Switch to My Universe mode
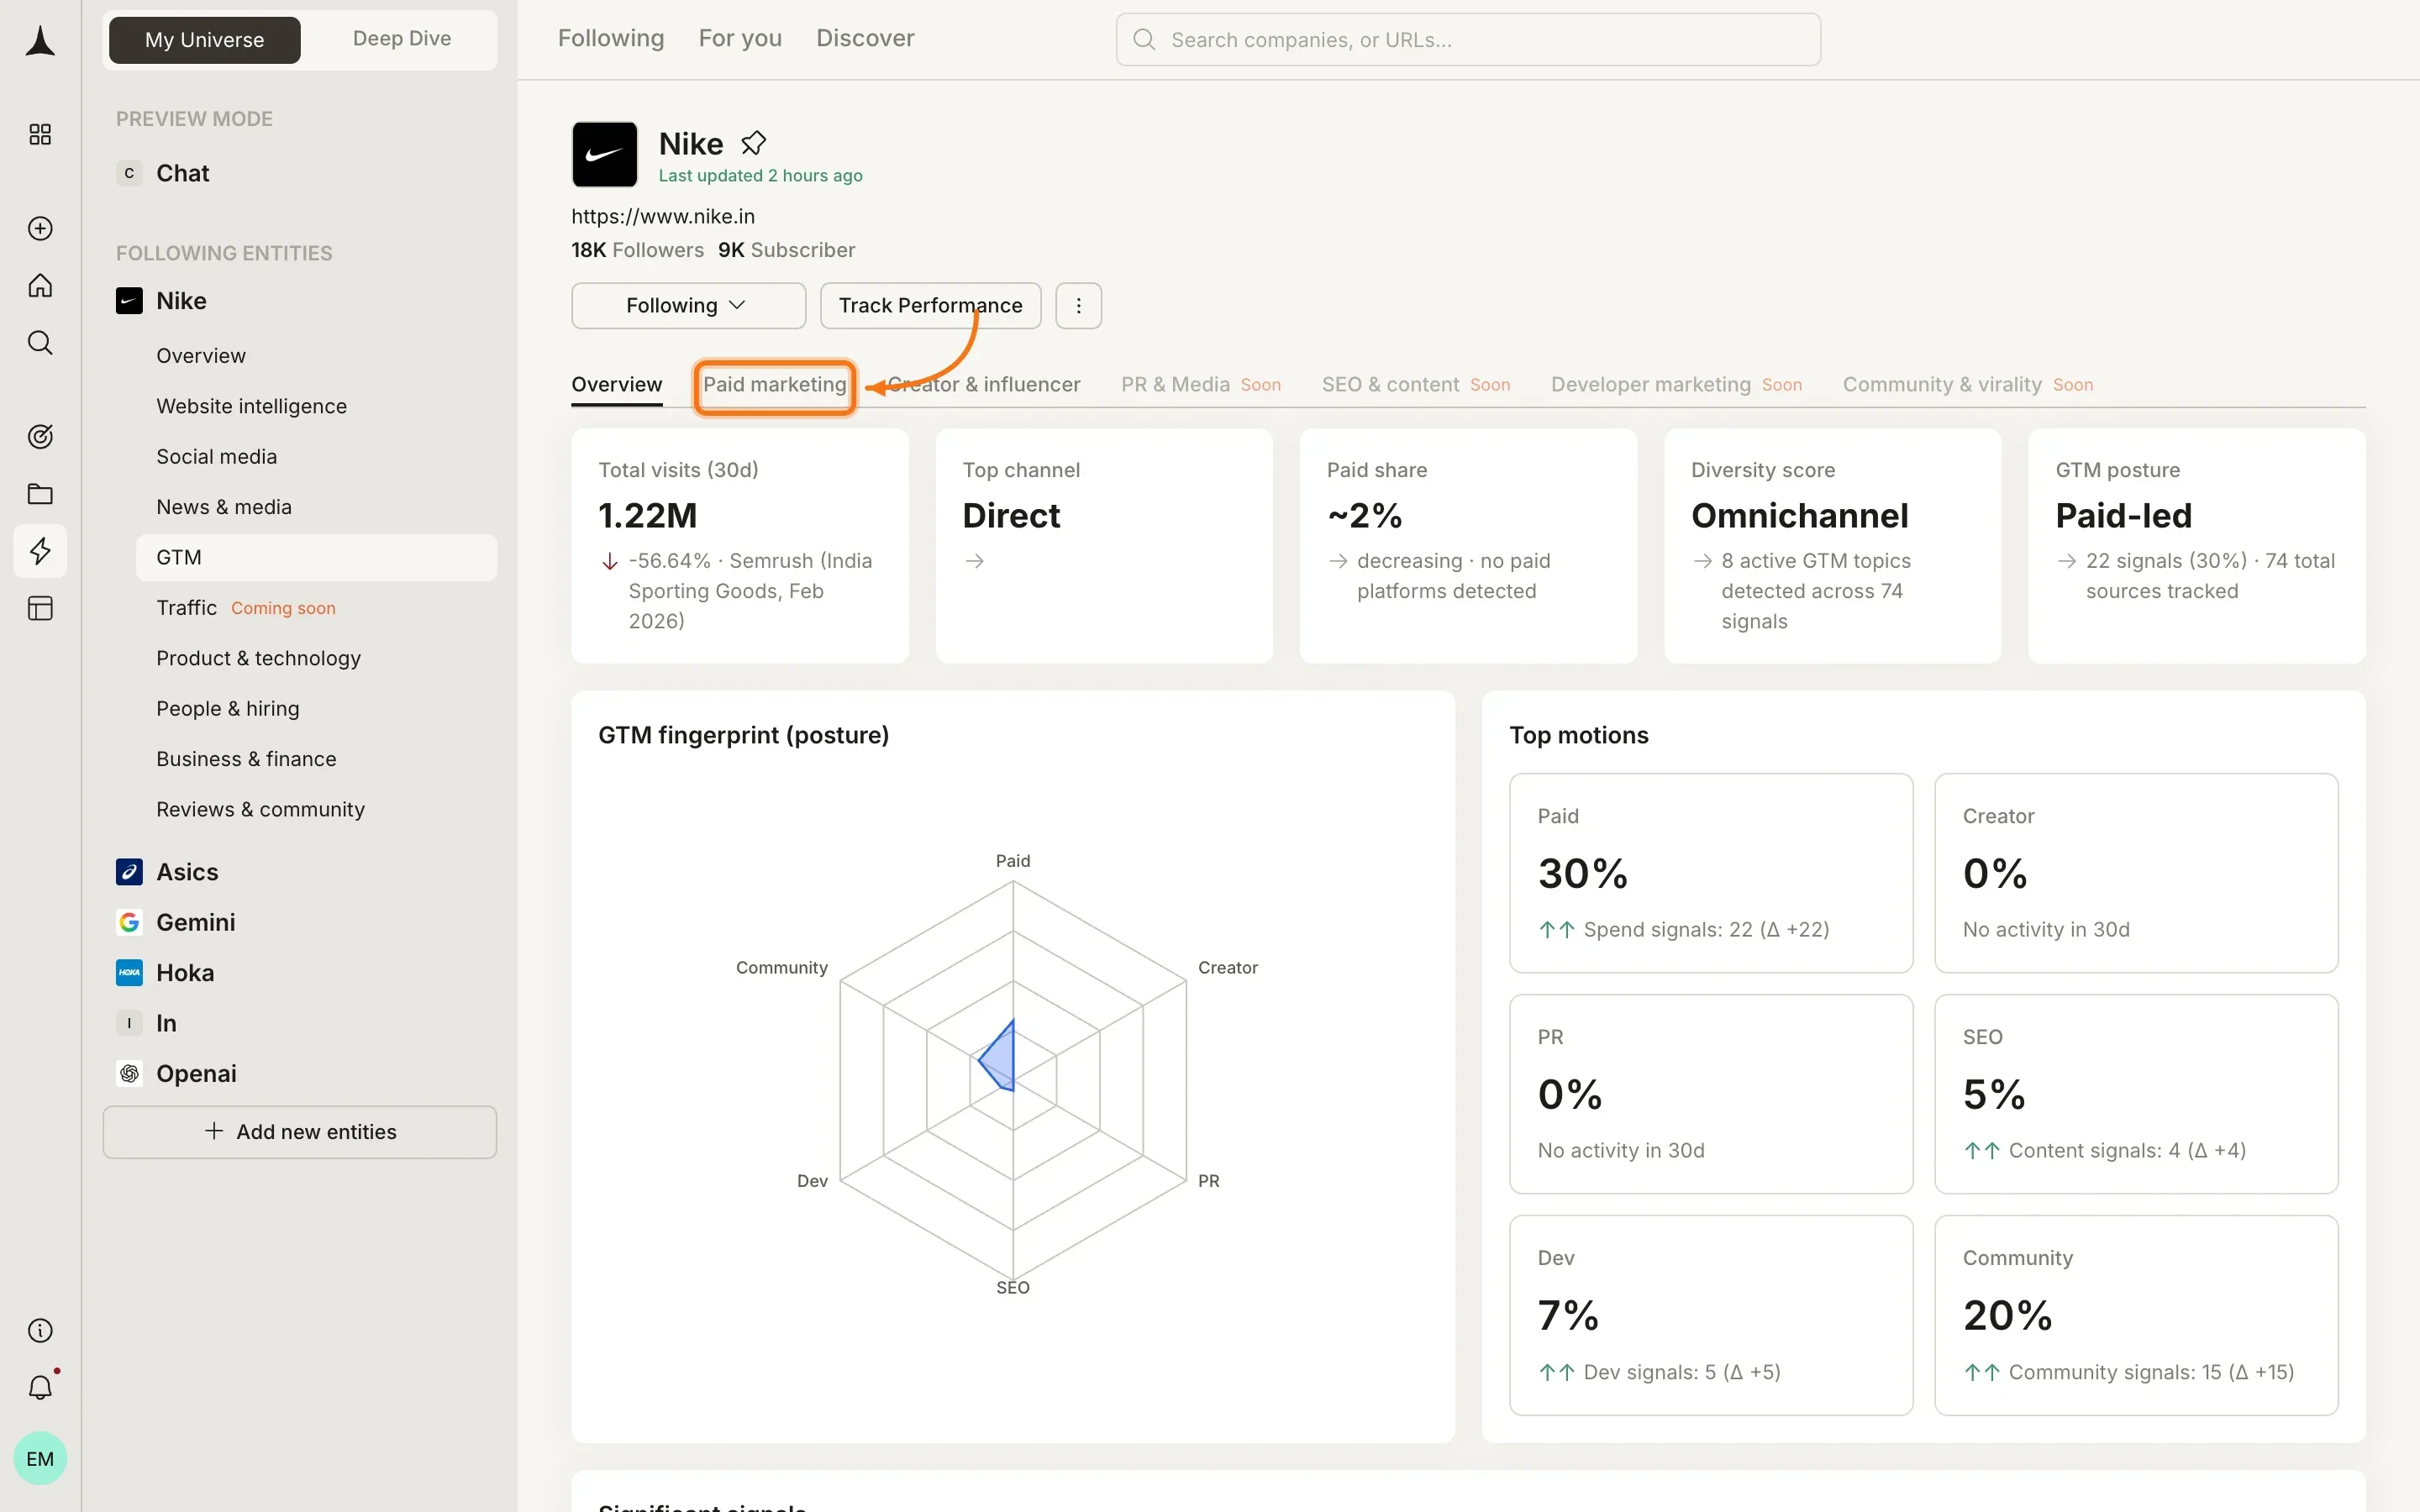The height and width of the screenshot is (1512, 2420). tap(205, 40)
